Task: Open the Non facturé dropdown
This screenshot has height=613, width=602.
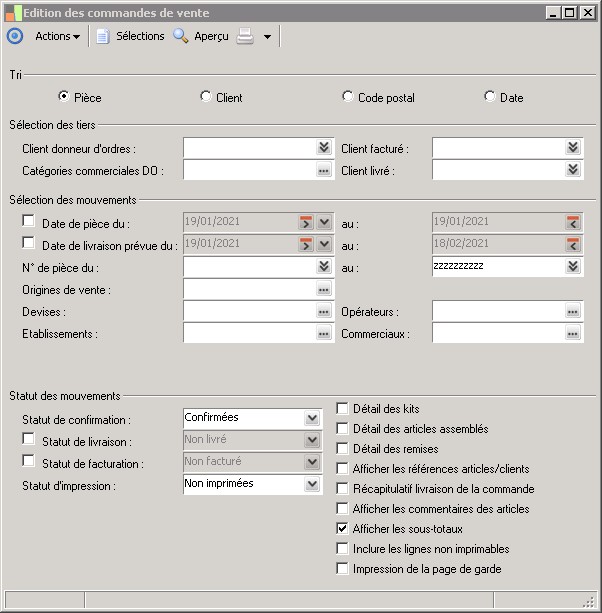Action: (312, 462)
